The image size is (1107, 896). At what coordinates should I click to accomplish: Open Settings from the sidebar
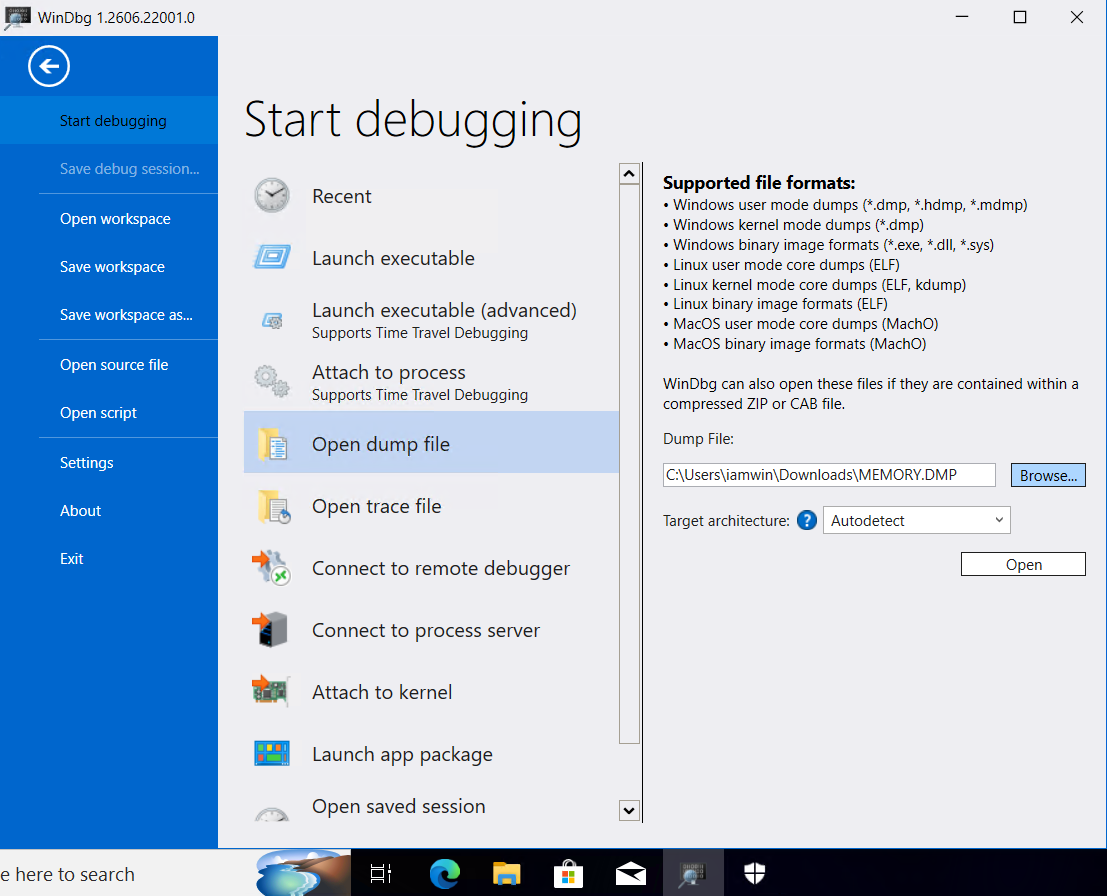pyautogui.click(x=87, y=463)
